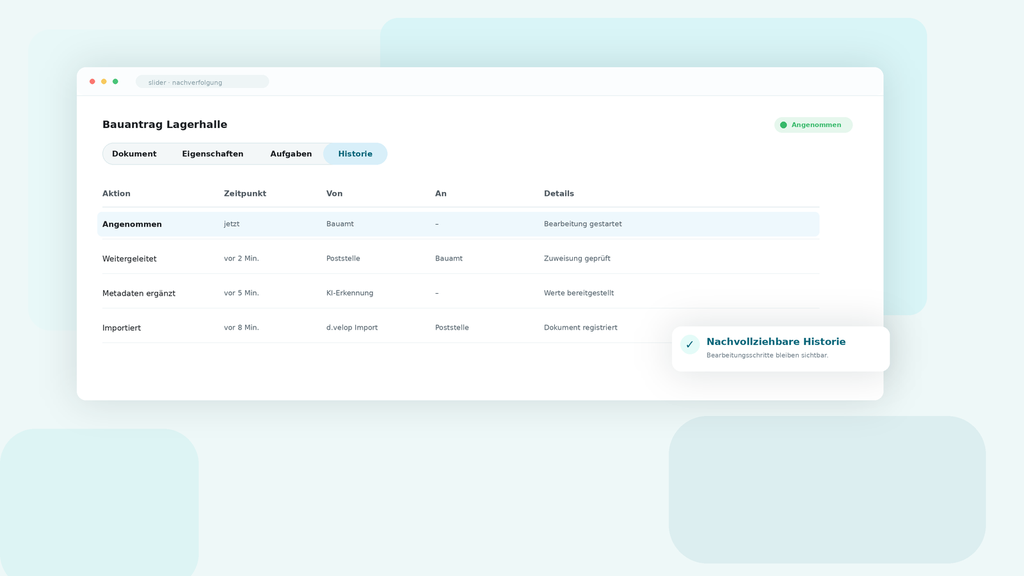Click the An column header
1024x576 pixels.
(x=441, y=193)
